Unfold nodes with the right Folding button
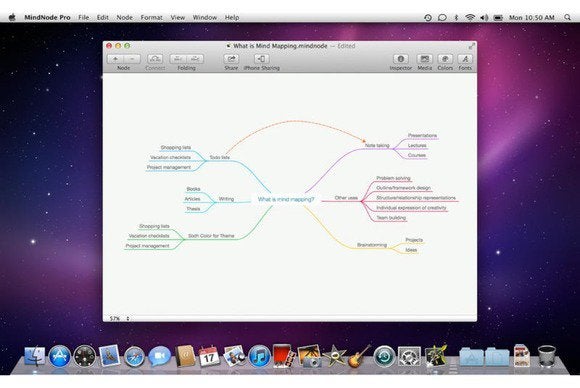This screenshot has width=580, height=388. pos(195,59)
